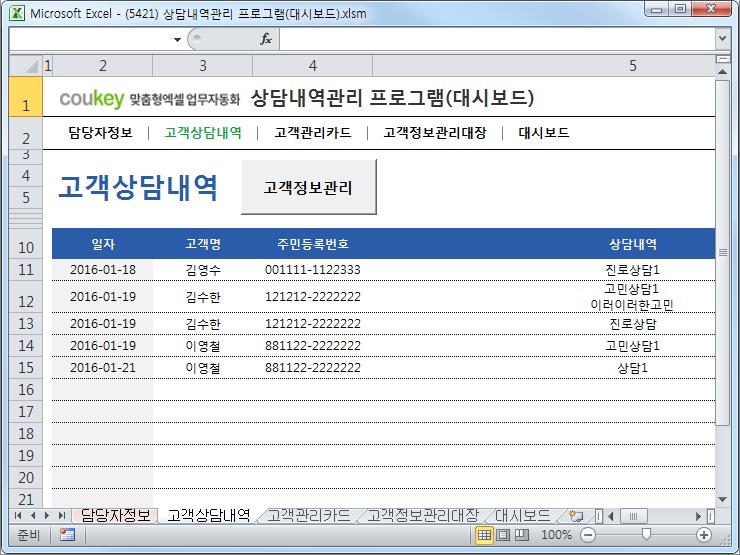
Task: Select column header 3
Action: pyautogui.click(x=203, y=66)
